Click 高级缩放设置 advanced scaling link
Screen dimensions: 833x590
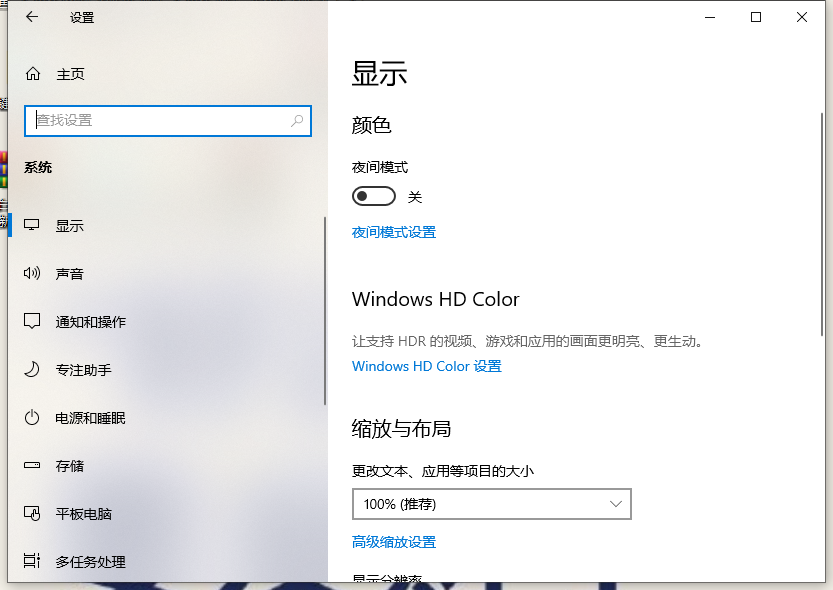click(394, 541)
